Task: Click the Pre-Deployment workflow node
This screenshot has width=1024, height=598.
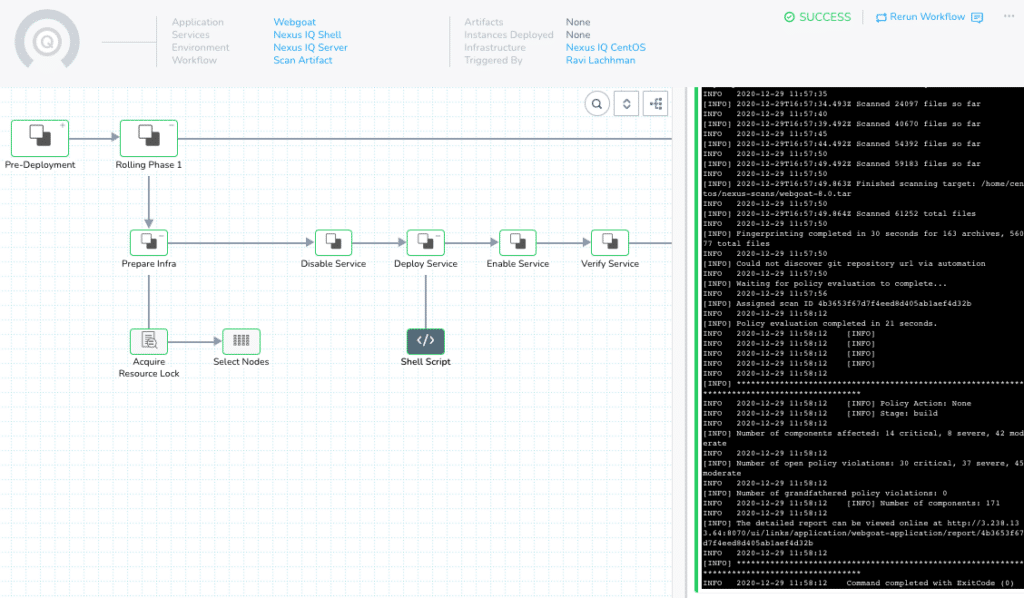Action: click(x=40, y=138)
